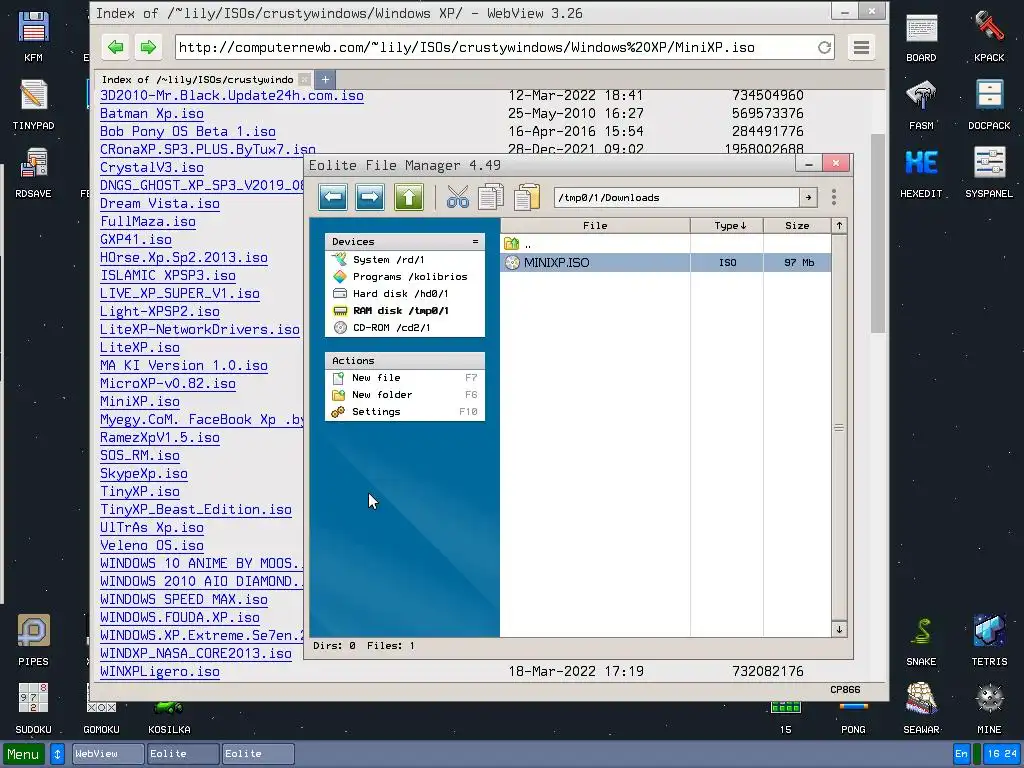Viewport: 1024px width, 768px height.
Task: Navigate back in Eolite File Manager
Action: click(x=333, y=197)
